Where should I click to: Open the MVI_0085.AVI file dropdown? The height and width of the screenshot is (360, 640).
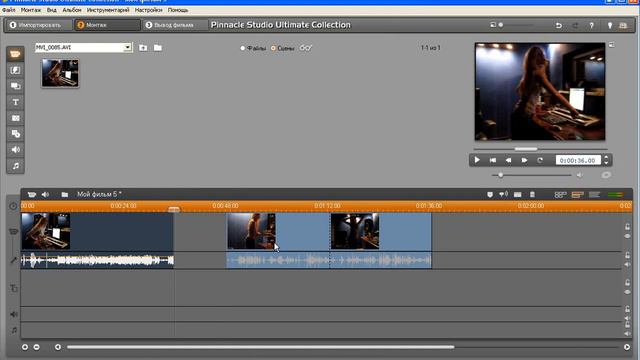coord(127,47)
